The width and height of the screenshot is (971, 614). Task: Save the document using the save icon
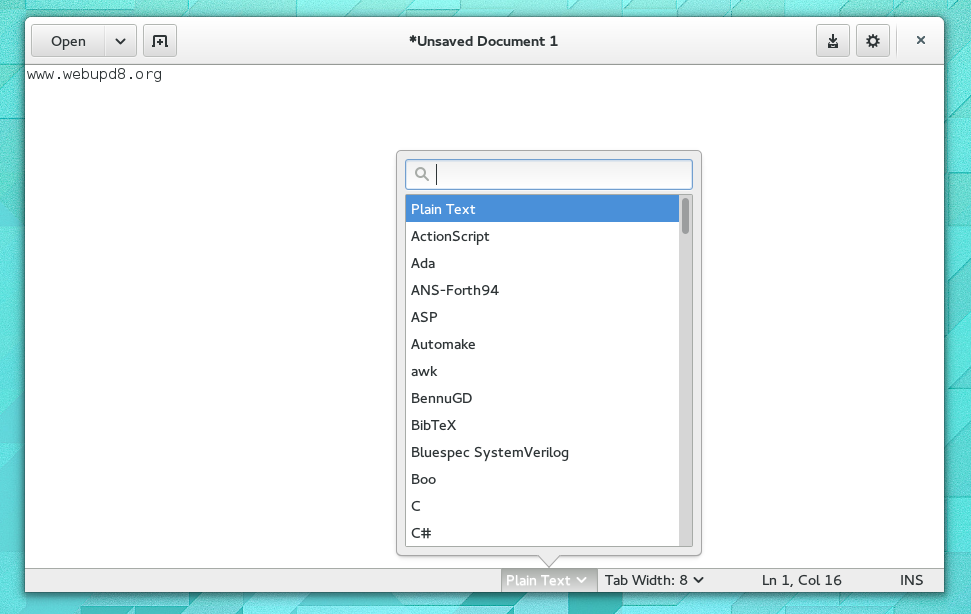pyautogui.click(x=833, y=41)
